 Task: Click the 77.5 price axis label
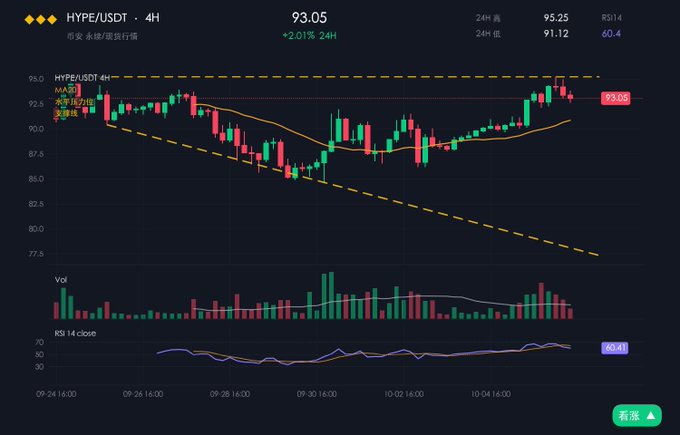[36, 254]
